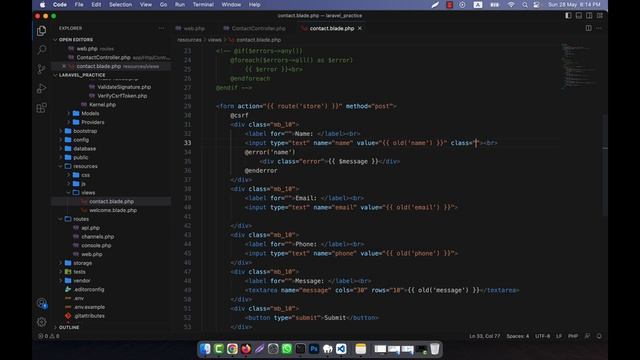
Task: Open the View menu
Action: point(146,5)
